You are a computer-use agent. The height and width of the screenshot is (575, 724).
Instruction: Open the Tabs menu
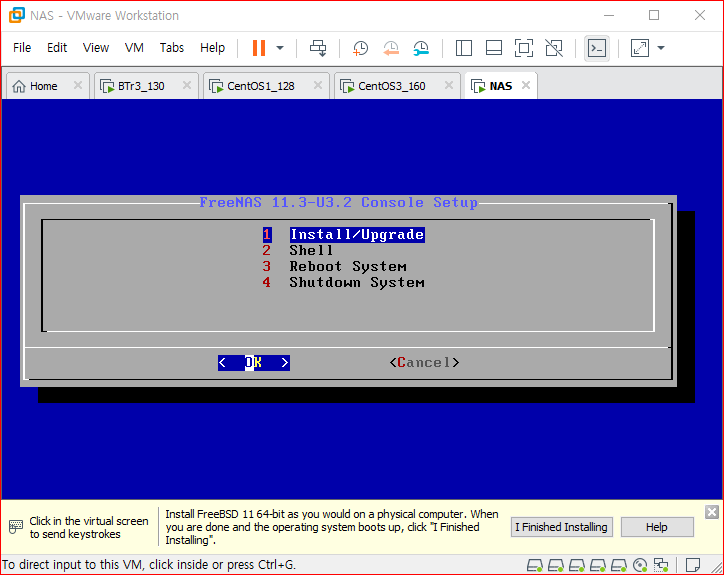[172, 48]
